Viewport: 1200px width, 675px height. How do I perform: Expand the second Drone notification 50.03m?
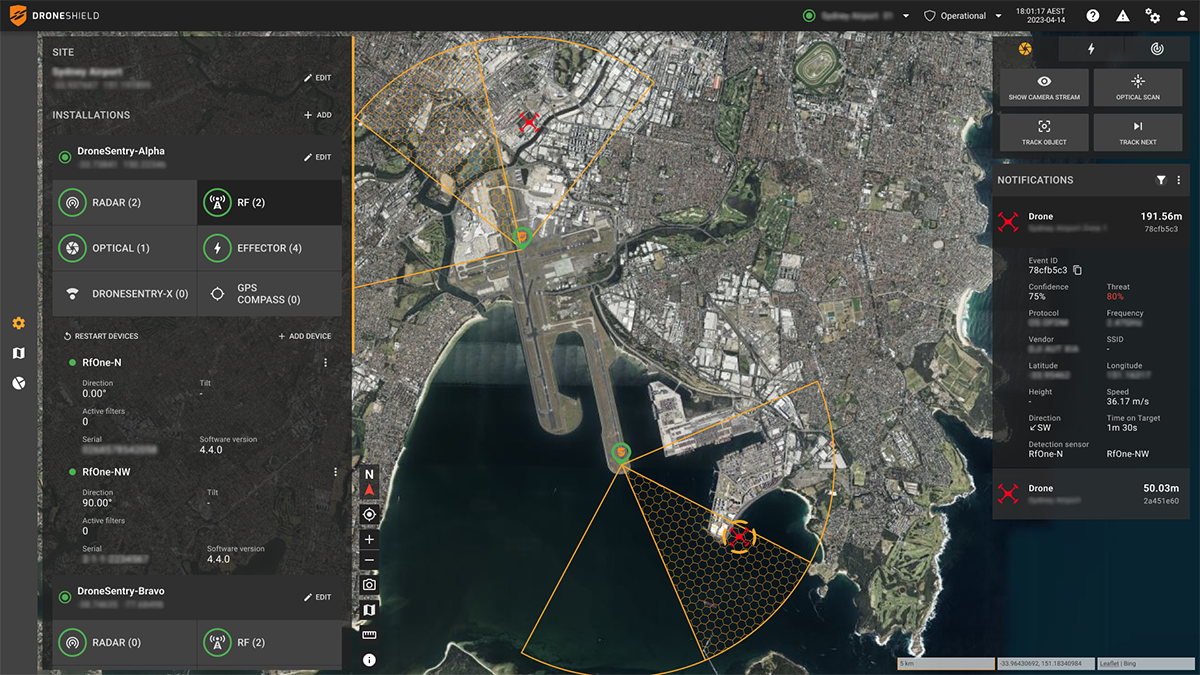(1091, 494)
